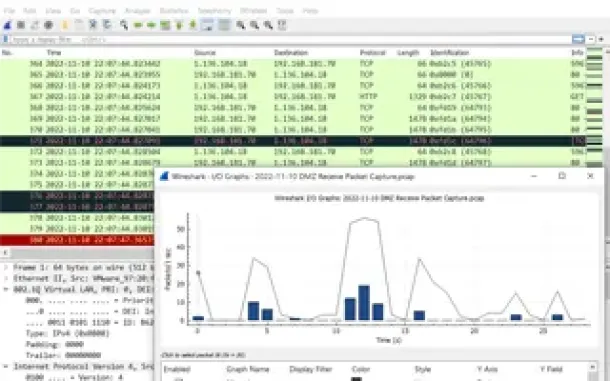Open a capture file with the folder icon

(x=65, y=25)
